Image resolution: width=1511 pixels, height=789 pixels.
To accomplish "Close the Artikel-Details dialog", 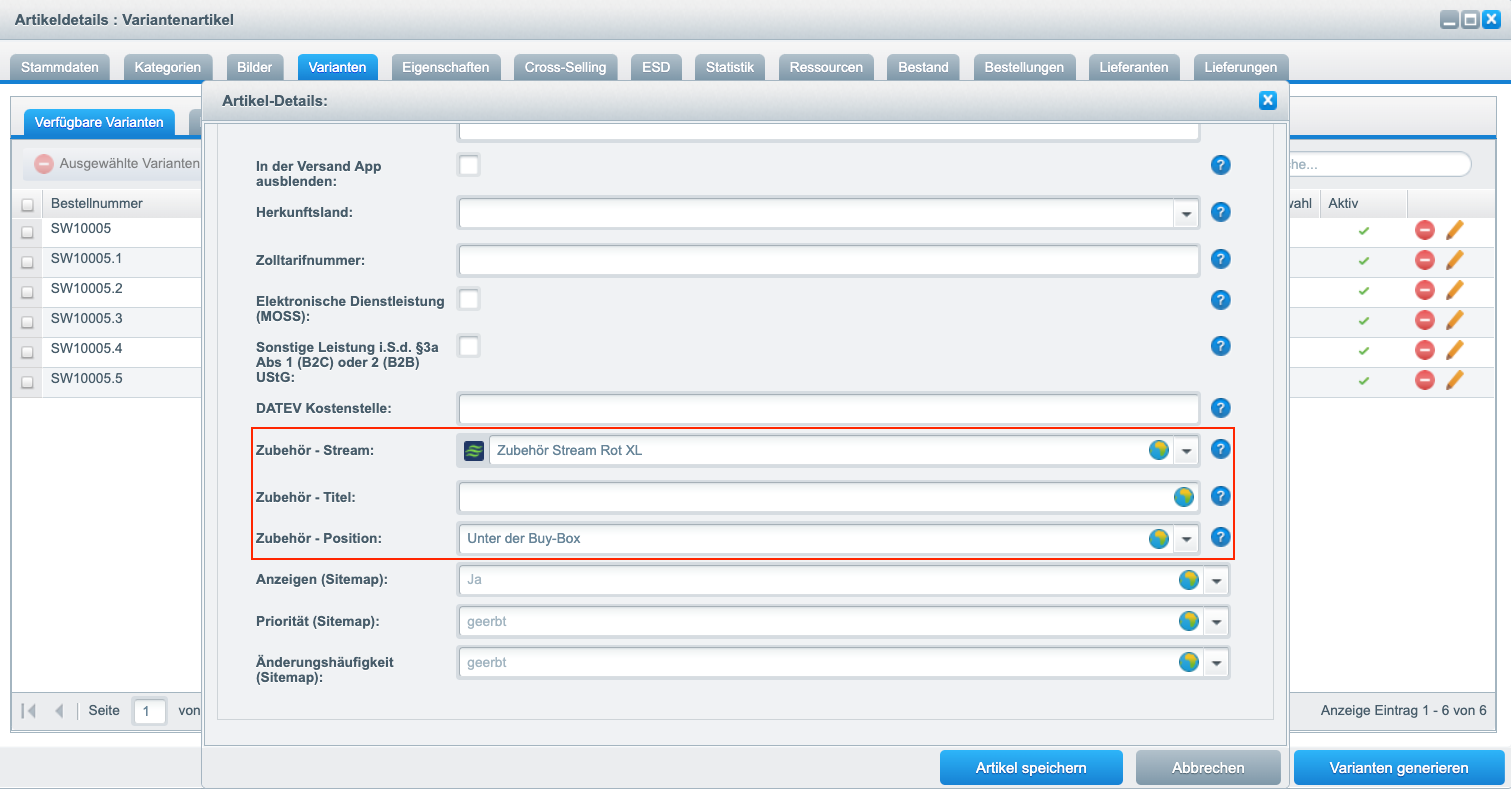I will coord(1268,100).
